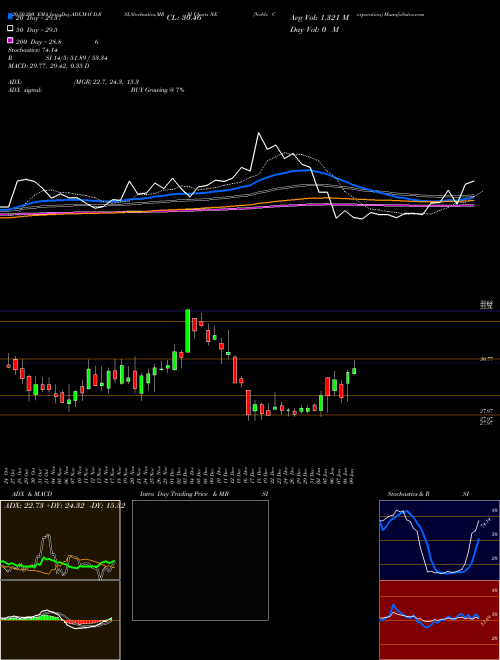Click the 'BUY Growing @ 7%' signal text

(x=157, y=90)
